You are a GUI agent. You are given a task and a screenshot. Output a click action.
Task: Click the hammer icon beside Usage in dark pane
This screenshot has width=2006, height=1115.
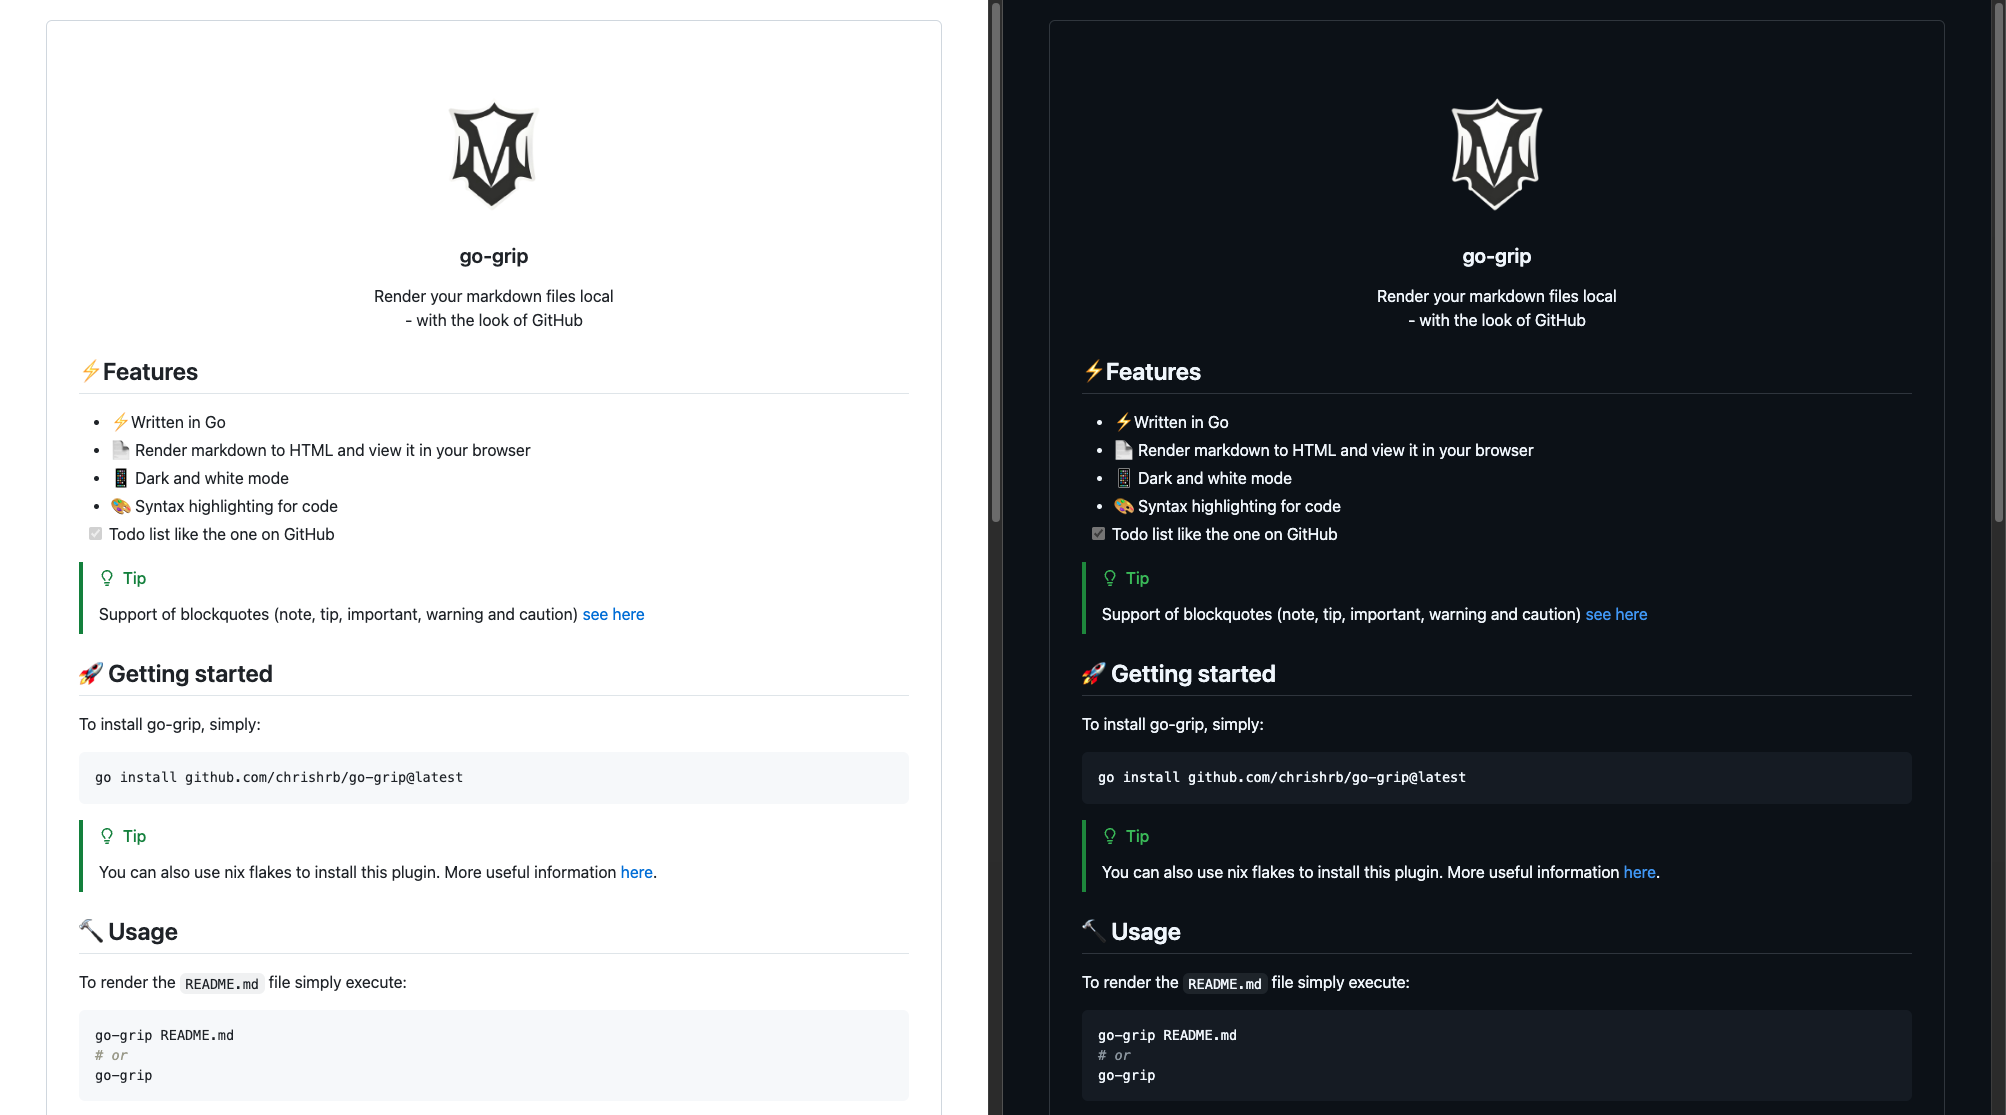[1093, 931]
